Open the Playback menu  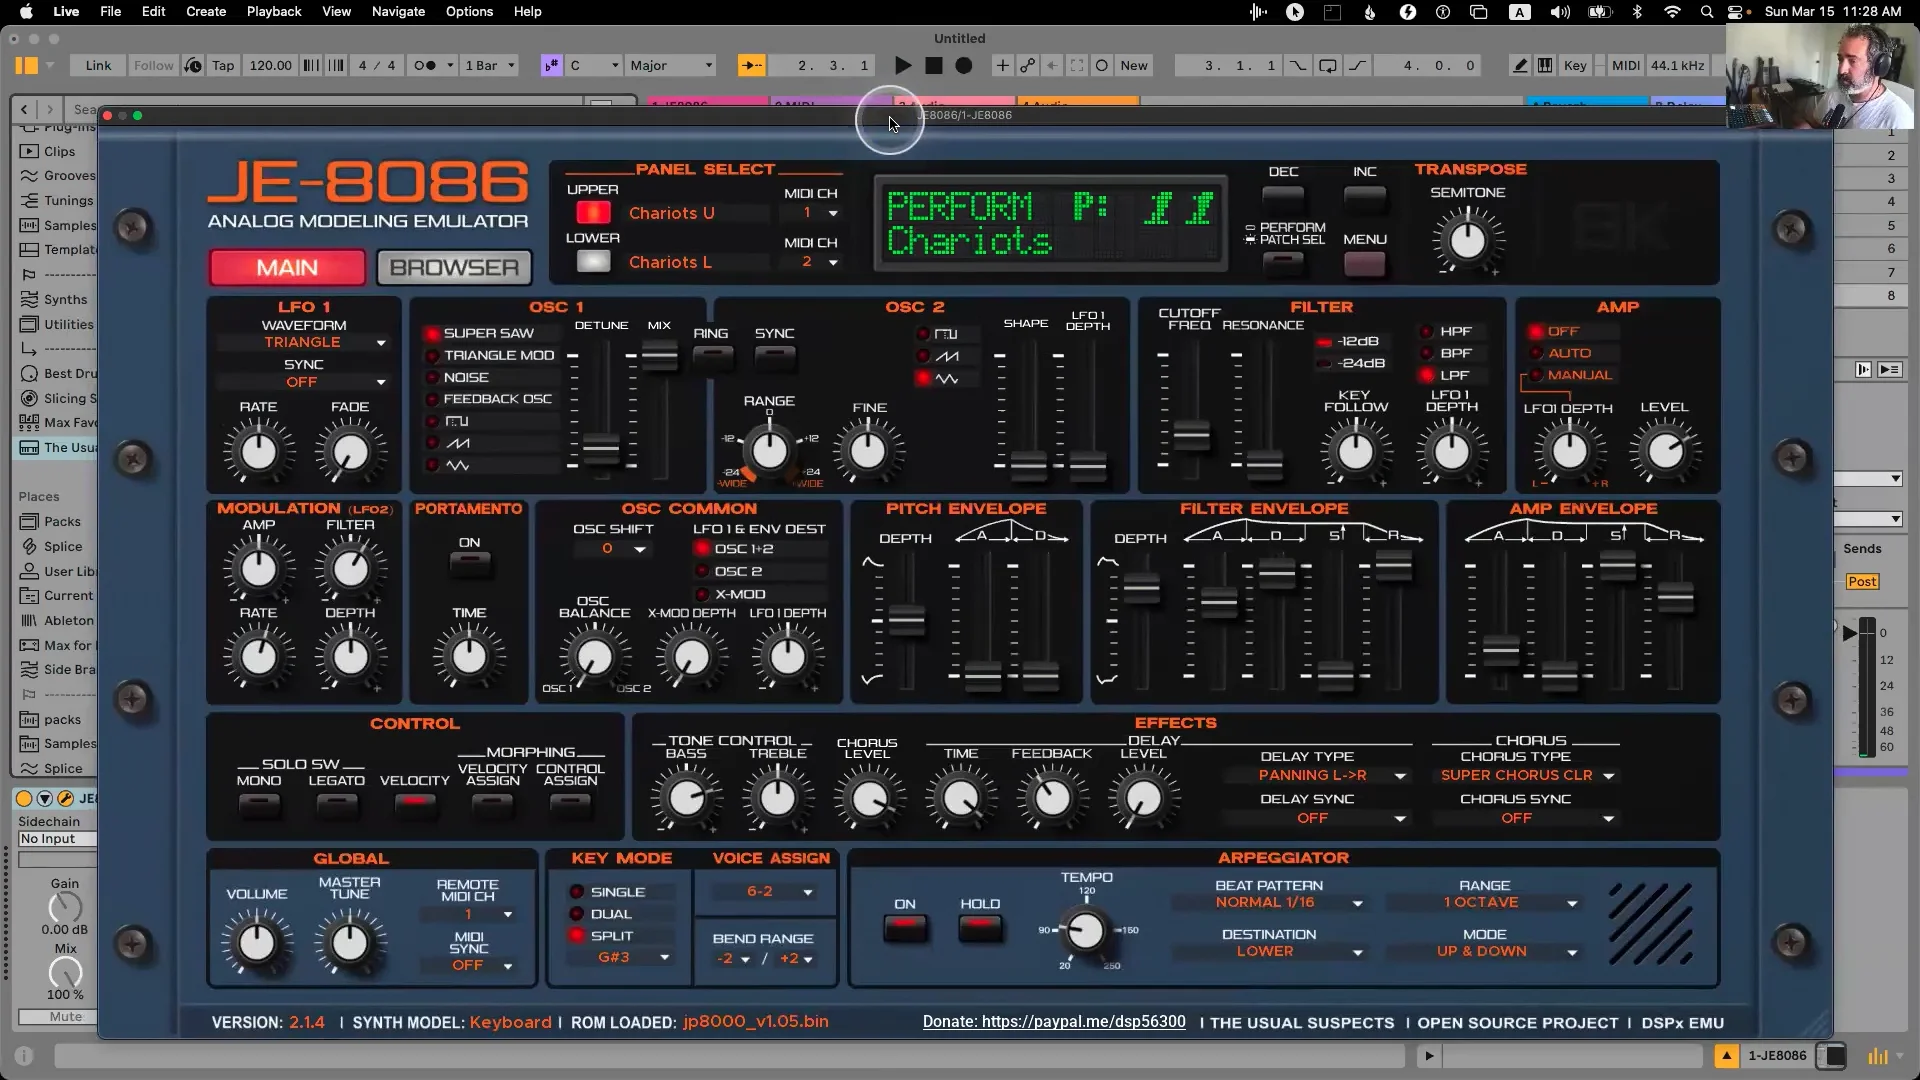pos(274,12)
